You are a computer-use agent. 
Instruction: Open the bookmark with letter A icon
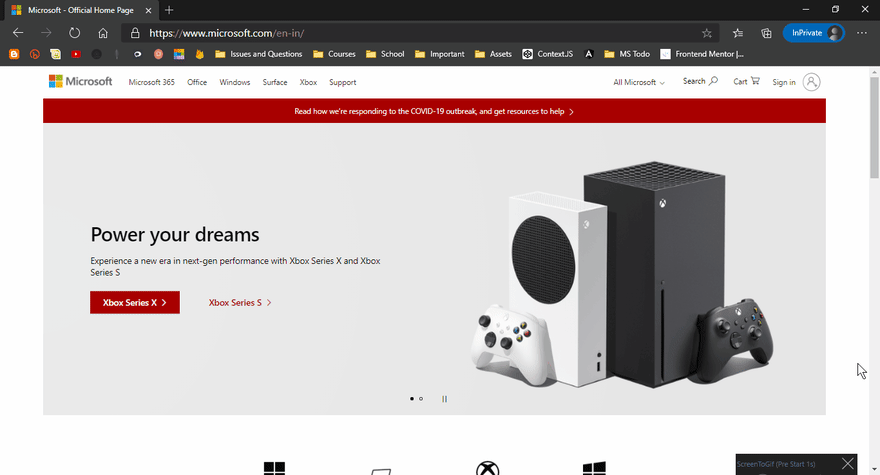(589, 54)
